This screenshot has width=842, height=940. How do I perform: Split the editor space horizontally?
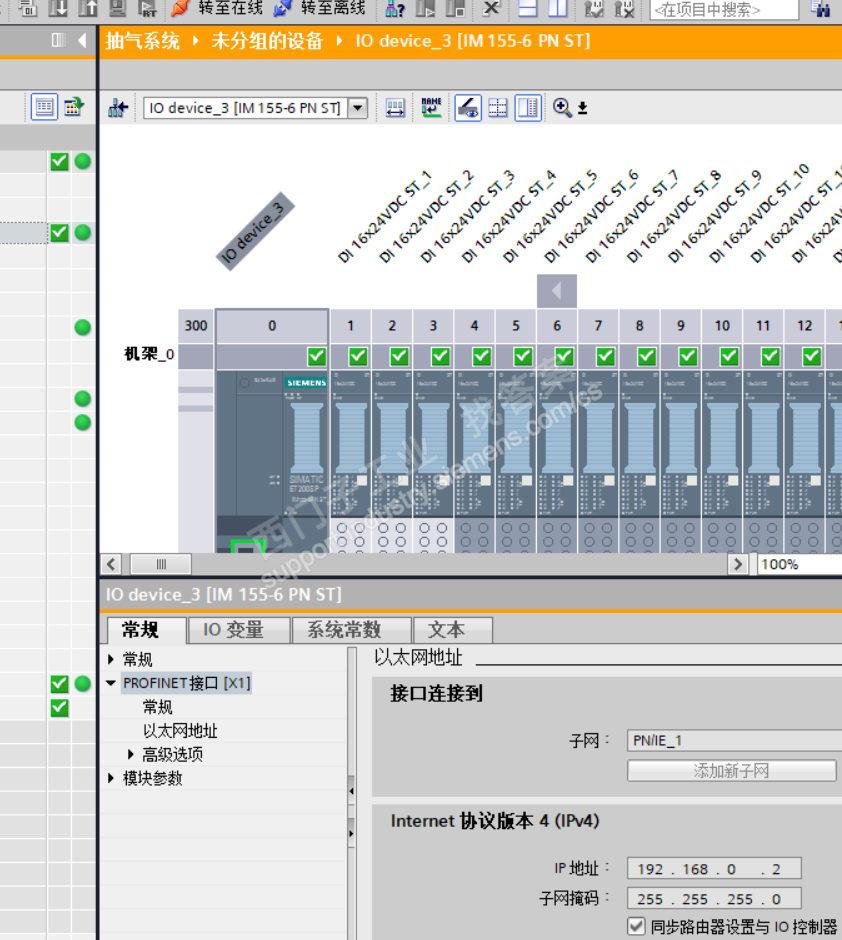(527, 8)
